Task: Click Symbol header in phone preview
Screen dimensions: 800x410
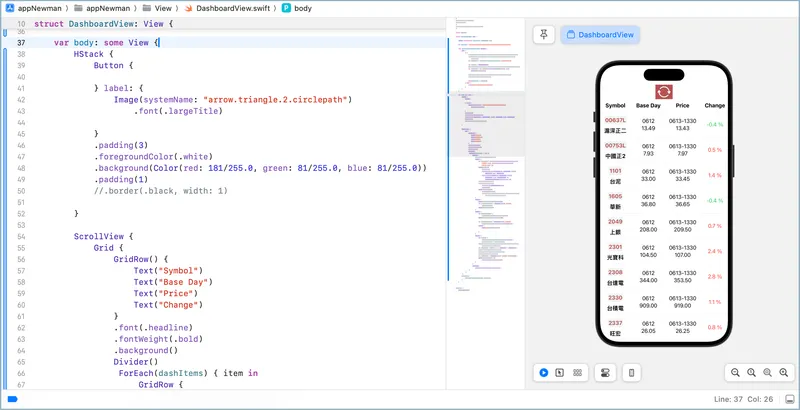Action: tap(615, 106)
